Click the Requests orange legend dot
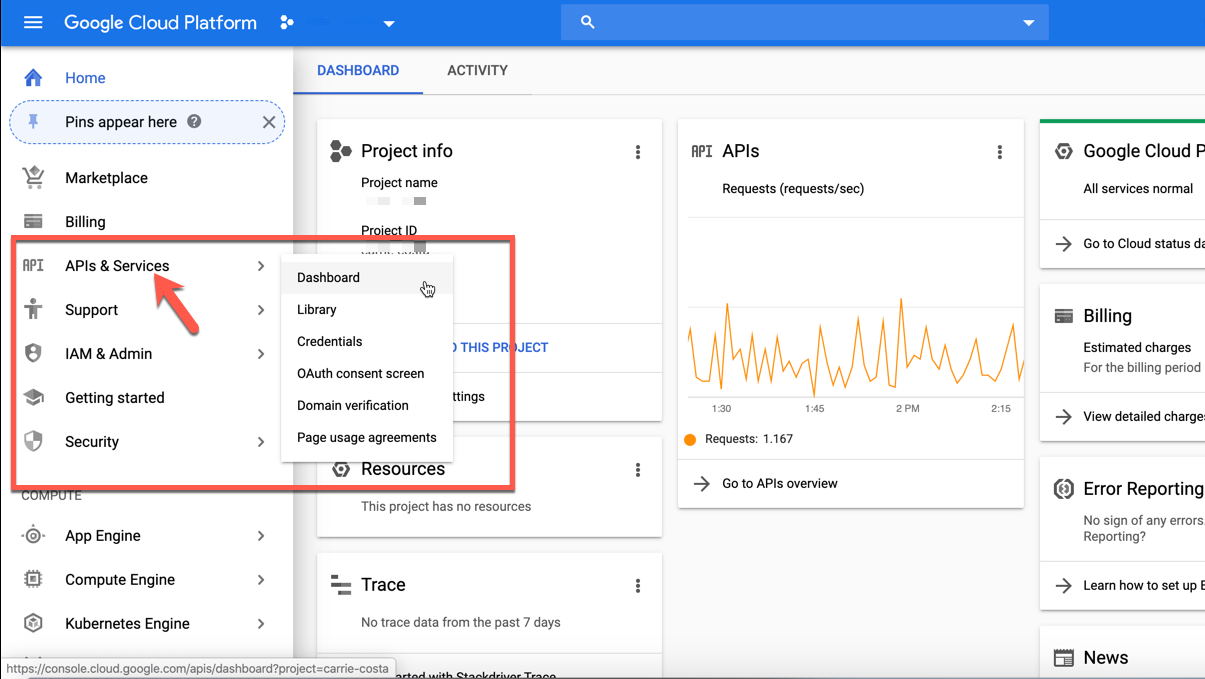This screenshot has height=679, width=1205. (x=690, y=439)
